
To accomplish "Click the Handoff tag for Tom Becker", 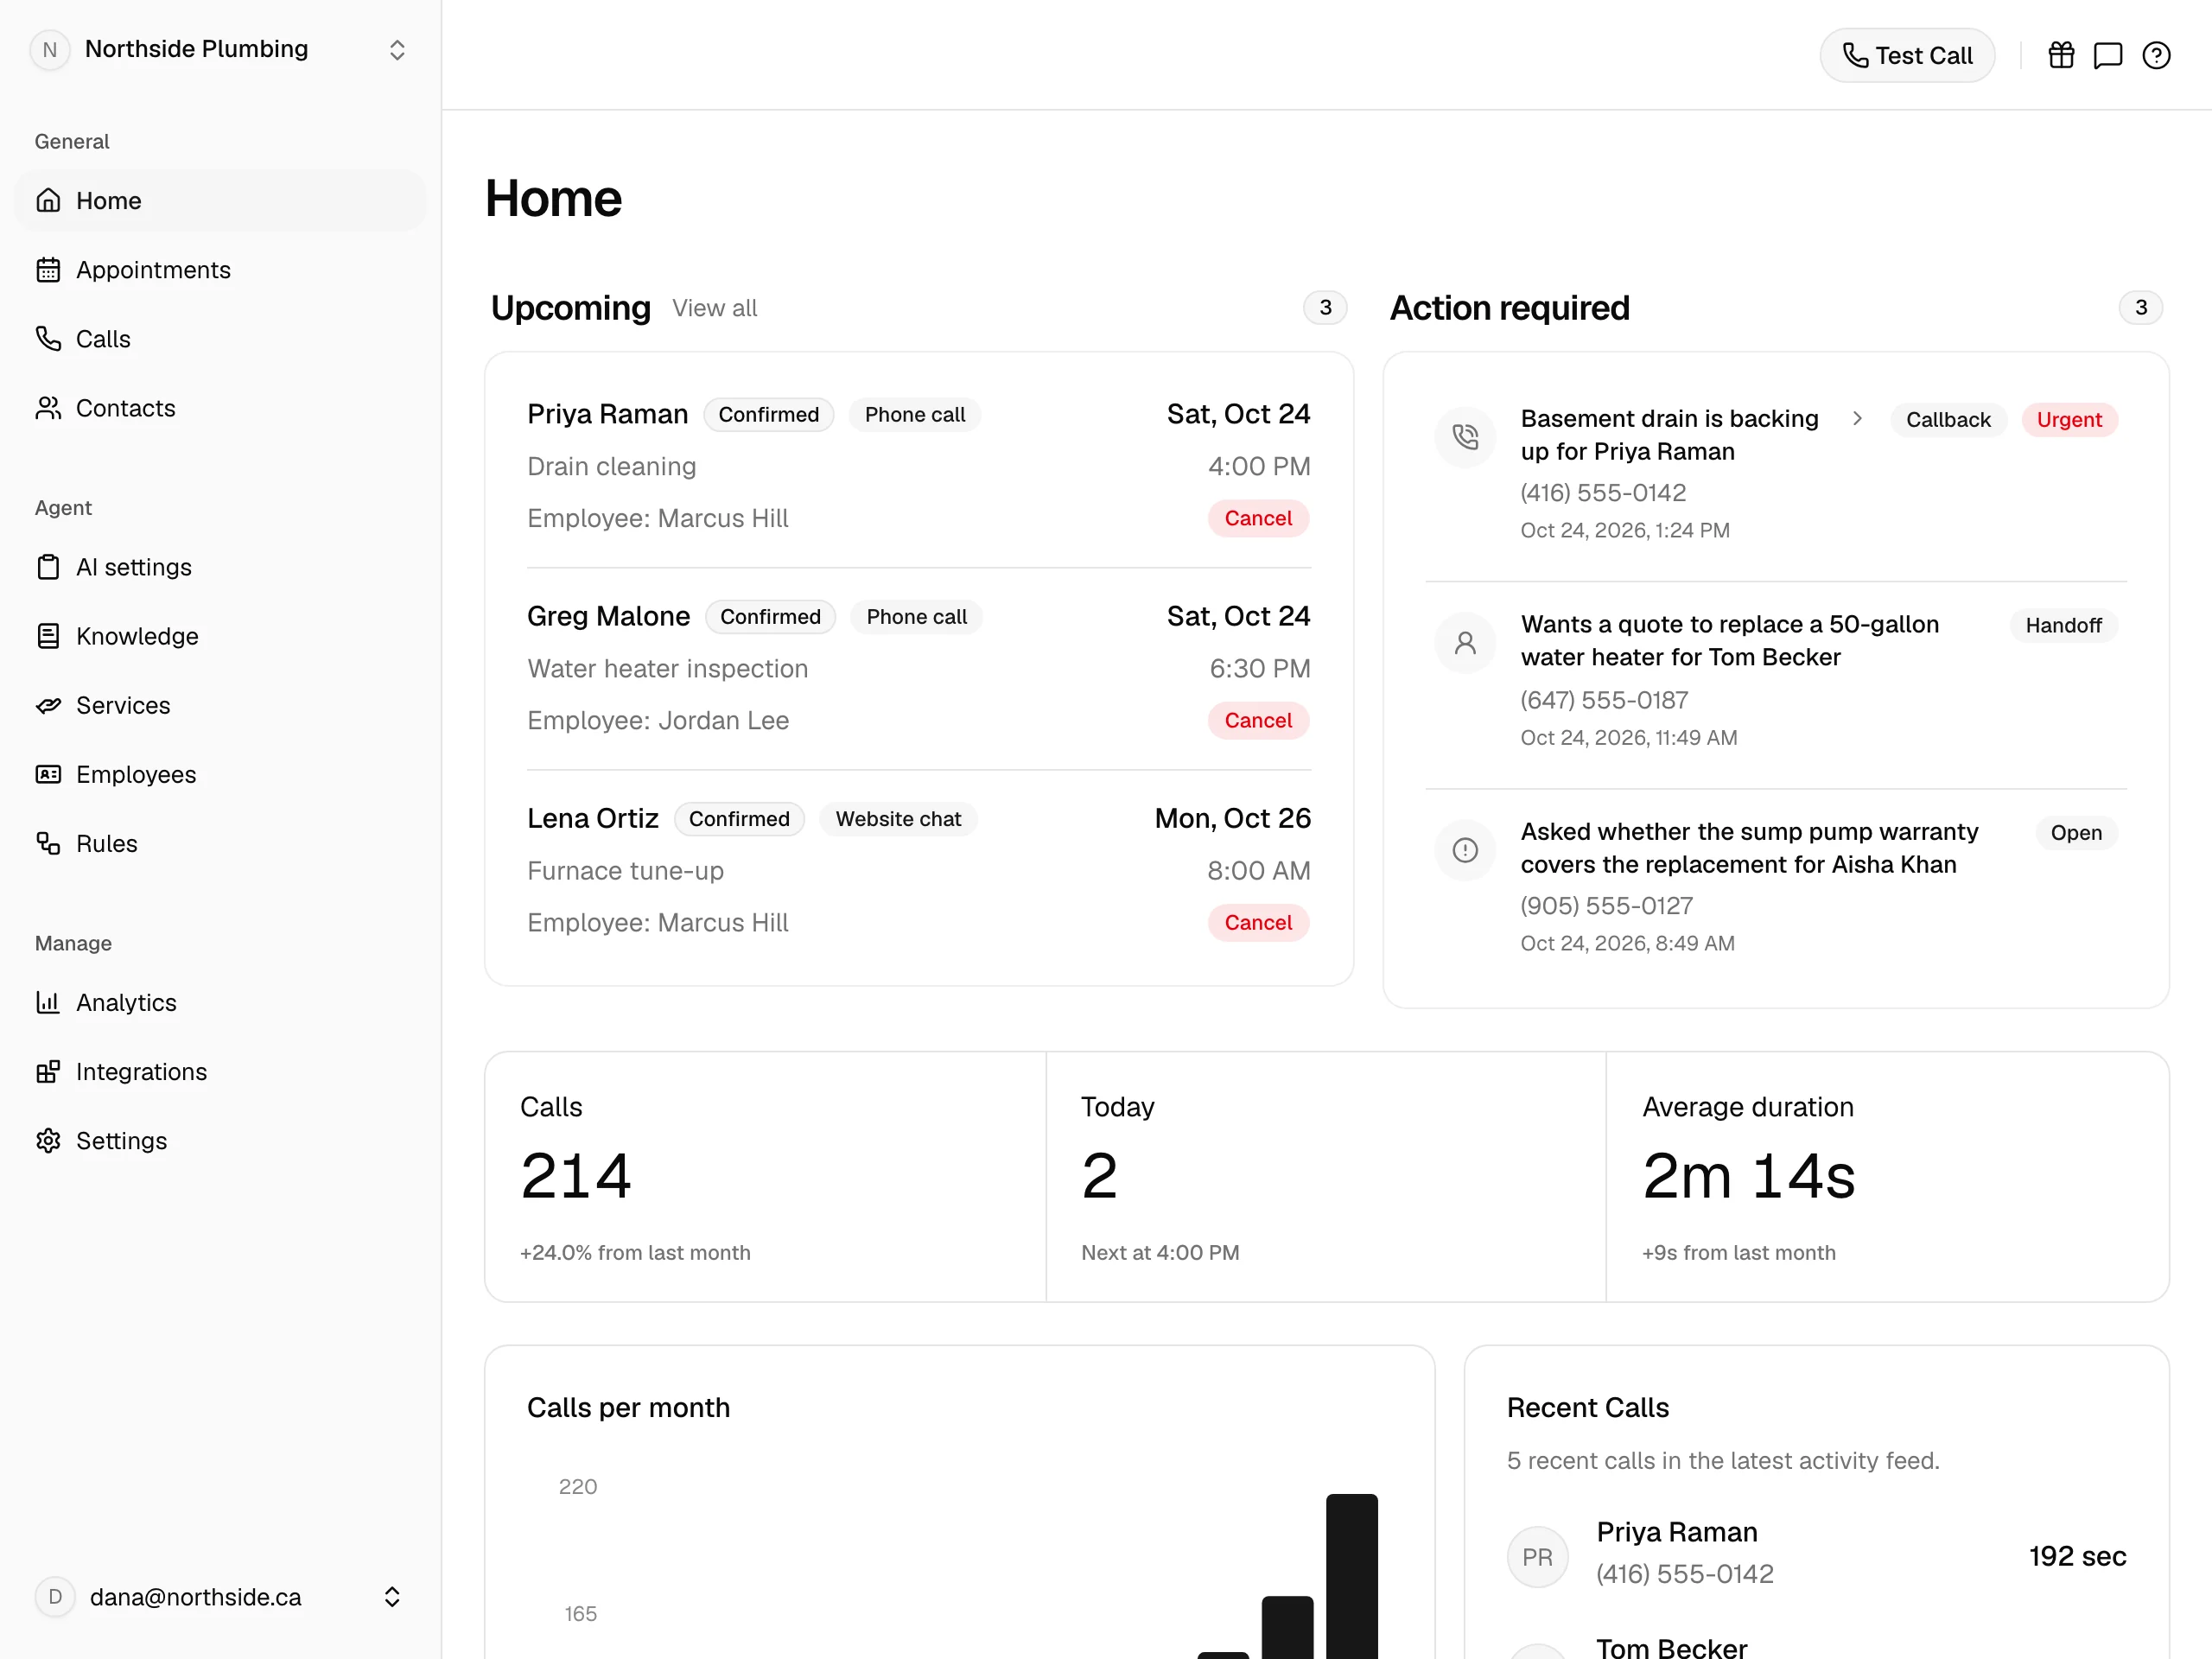I will pos(2063,625).
